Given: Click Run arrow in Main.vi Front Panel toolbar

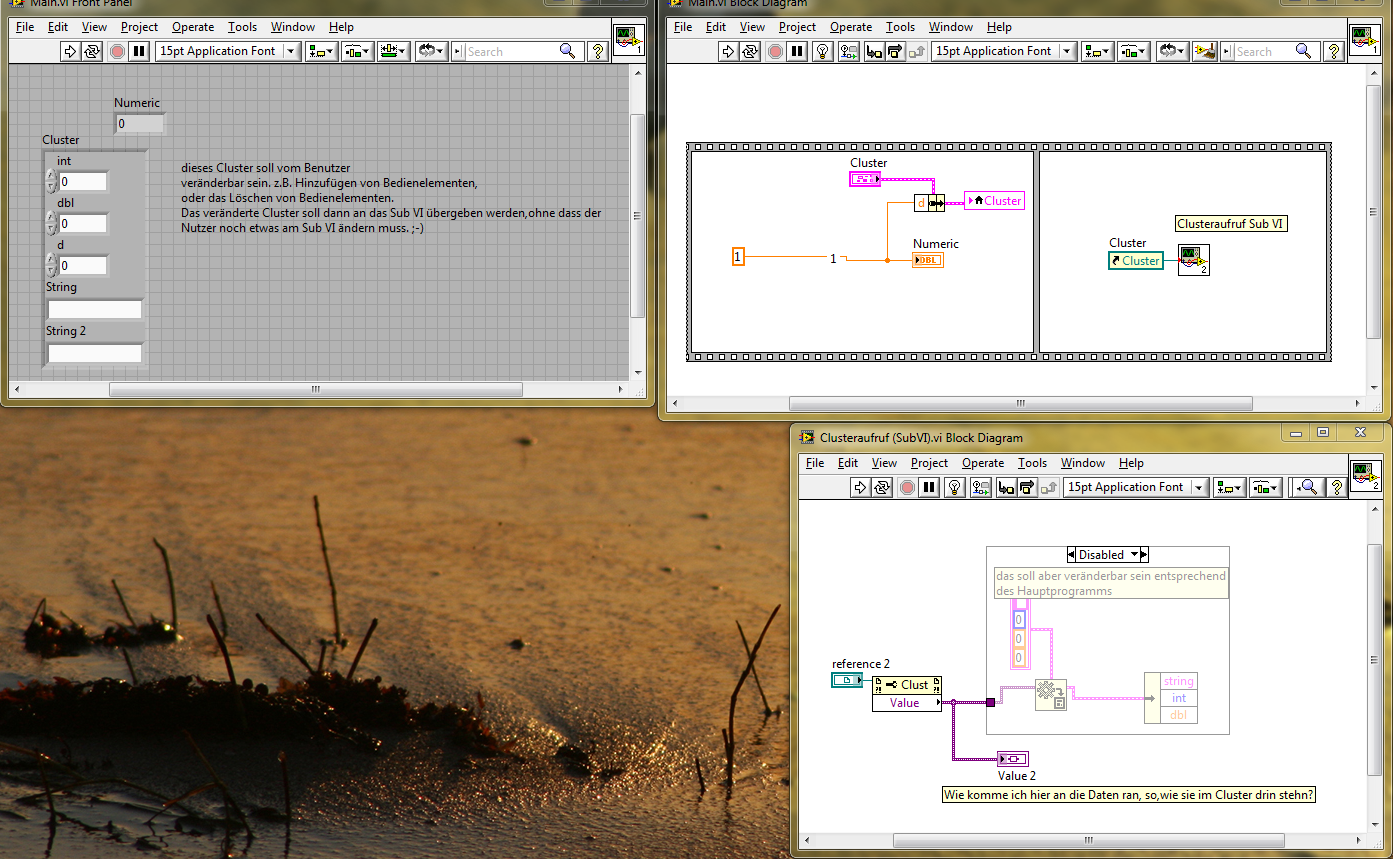Looking at the screenshot, I should pos(70,51).
